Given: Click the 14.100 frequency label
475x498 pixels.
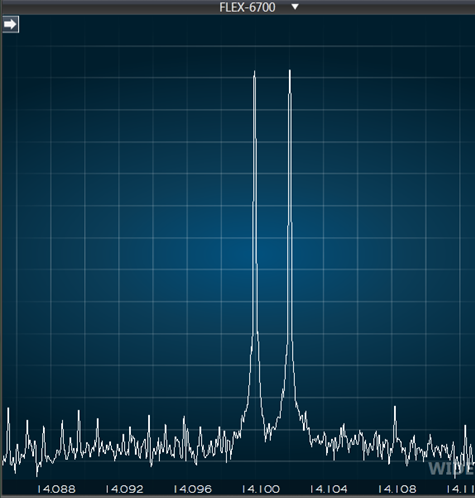Looking at the screenshot, I should click(260, 489).
